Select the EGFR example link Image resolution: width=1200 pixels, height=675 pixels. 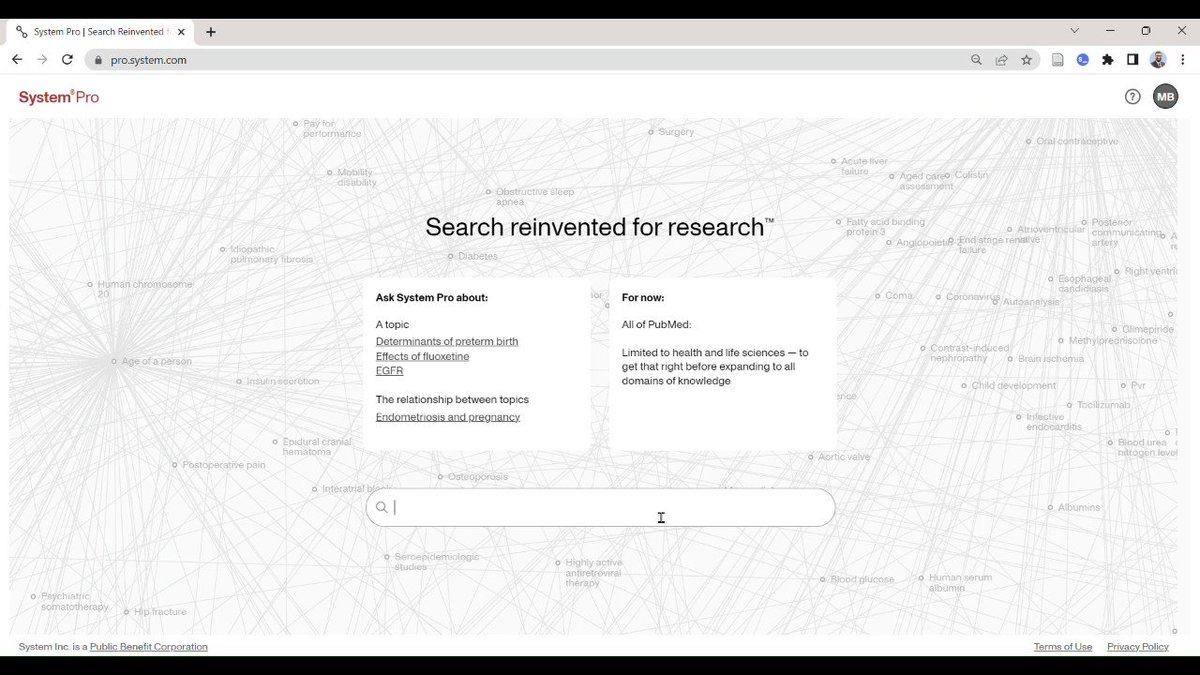coord(389,371)
